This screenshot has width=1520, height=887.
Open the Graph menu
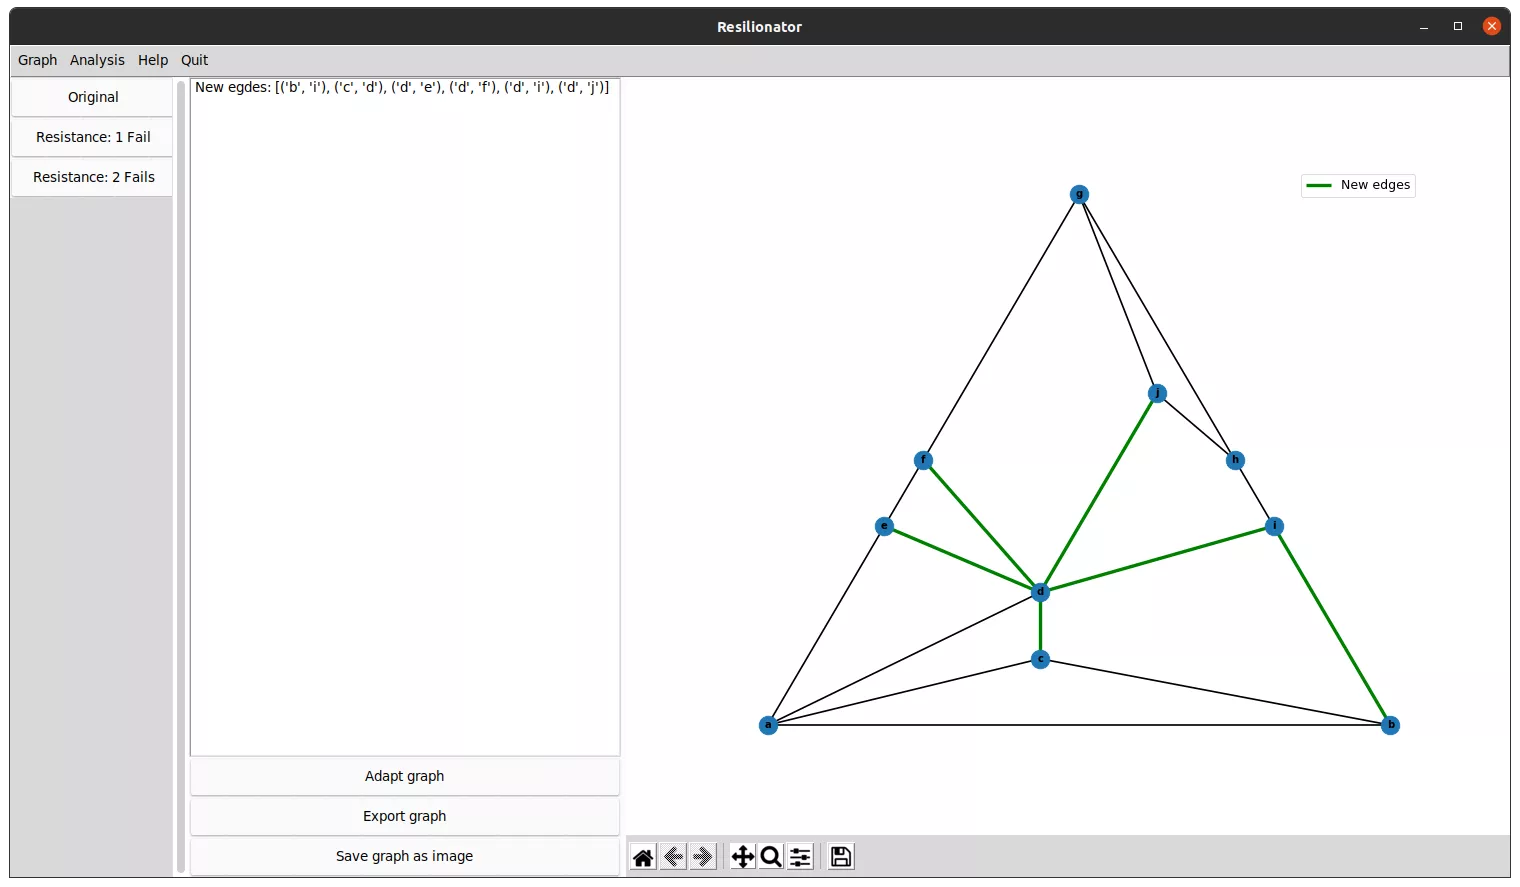click(x=37, y=60)
